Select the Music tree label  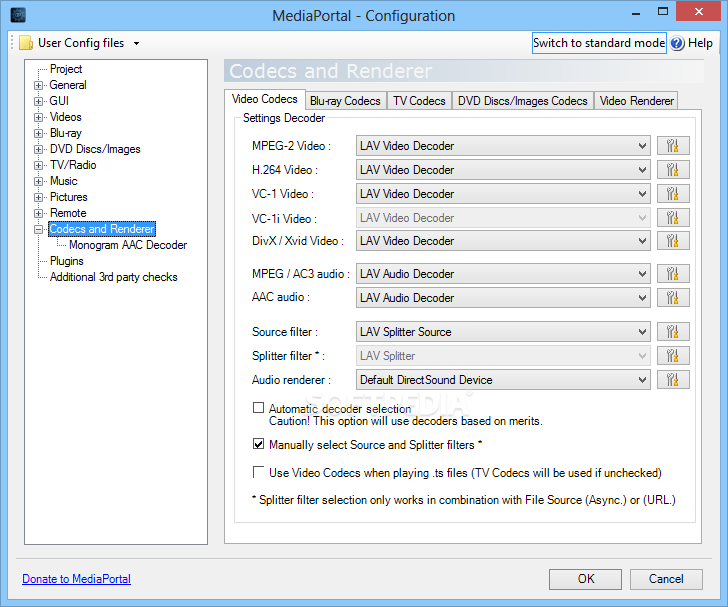(64, 181)
